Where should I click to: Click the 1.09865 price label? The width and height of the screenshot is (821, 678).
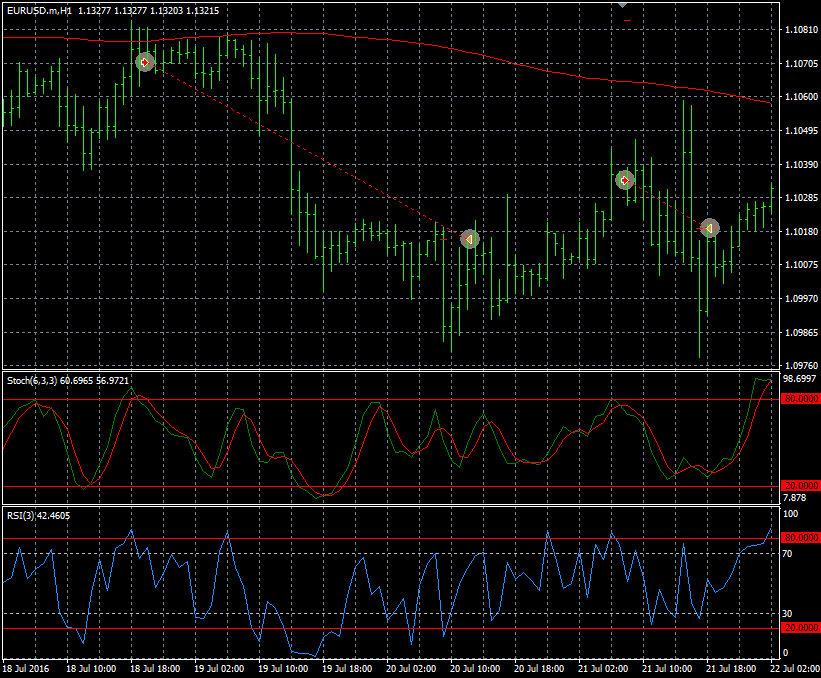click(801, 332)
